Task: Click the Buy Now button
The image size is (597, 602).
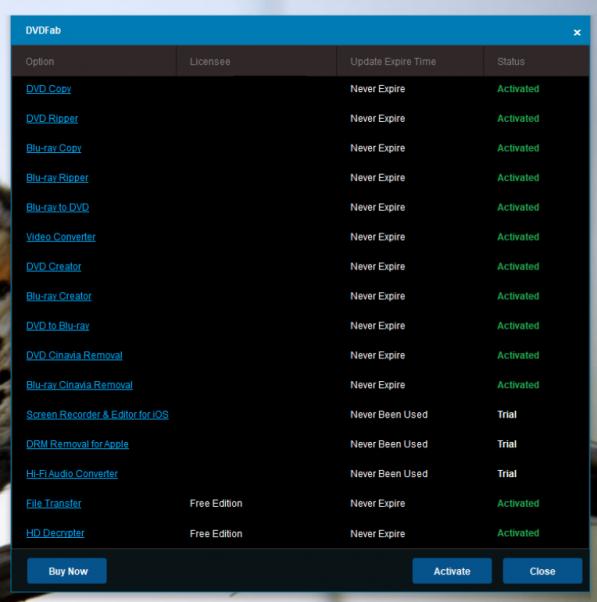Action: click(67, 571)
